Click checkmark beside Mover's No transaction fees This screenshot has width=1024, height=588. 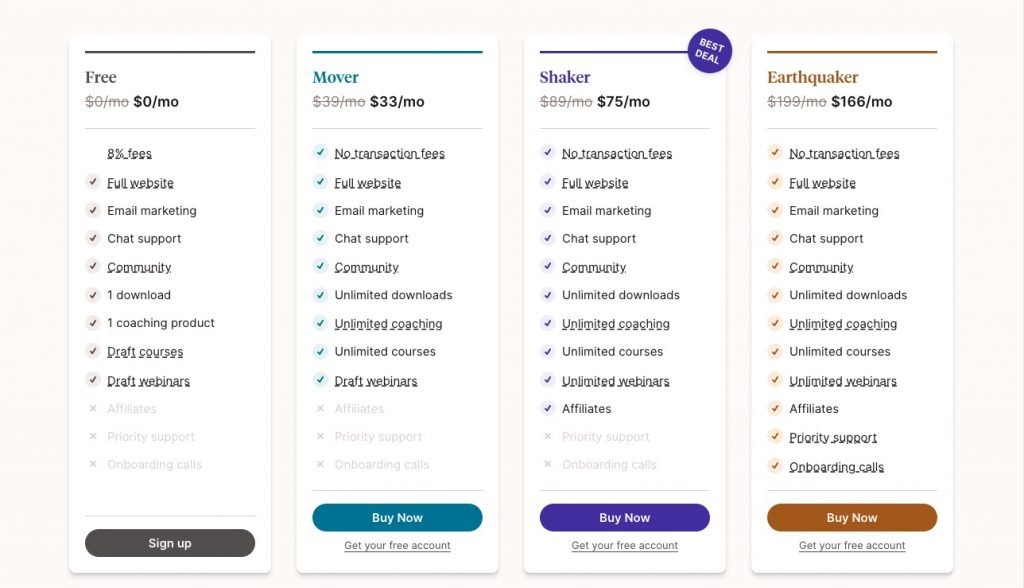click(x=320, y=152)
